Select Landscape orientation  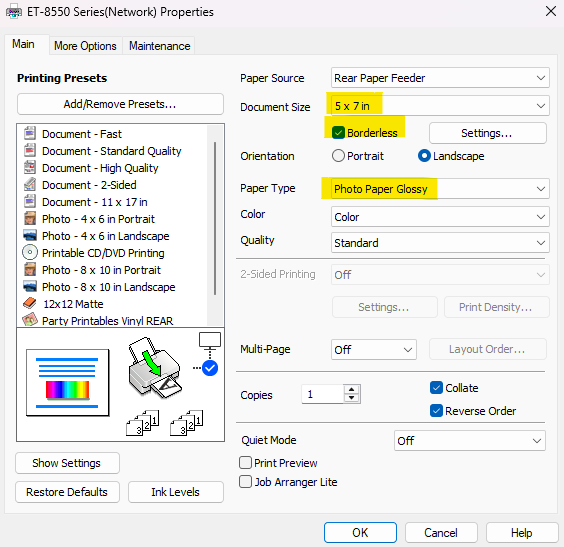point(424,156)
